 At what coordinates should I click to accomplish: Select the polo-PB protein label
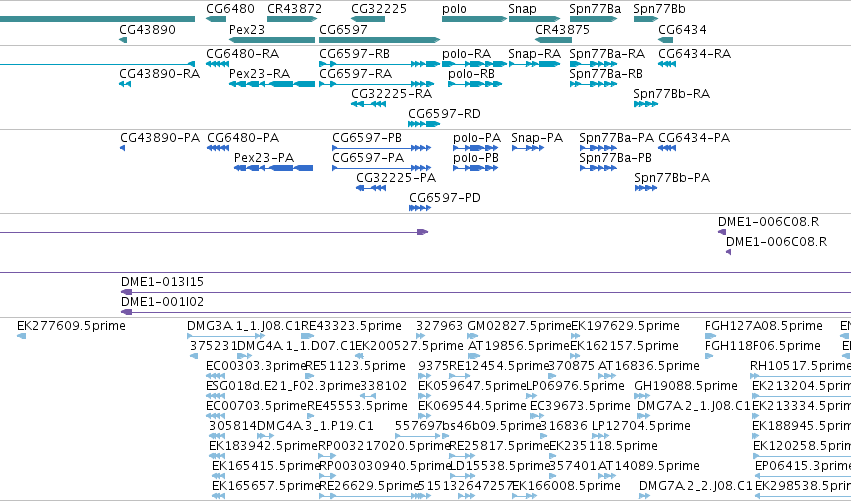tap(476, 158)
